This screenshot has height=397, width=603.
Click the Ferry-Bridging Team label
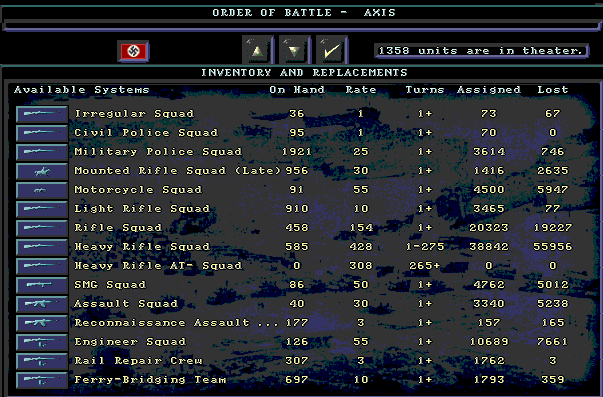coord(150,379)
